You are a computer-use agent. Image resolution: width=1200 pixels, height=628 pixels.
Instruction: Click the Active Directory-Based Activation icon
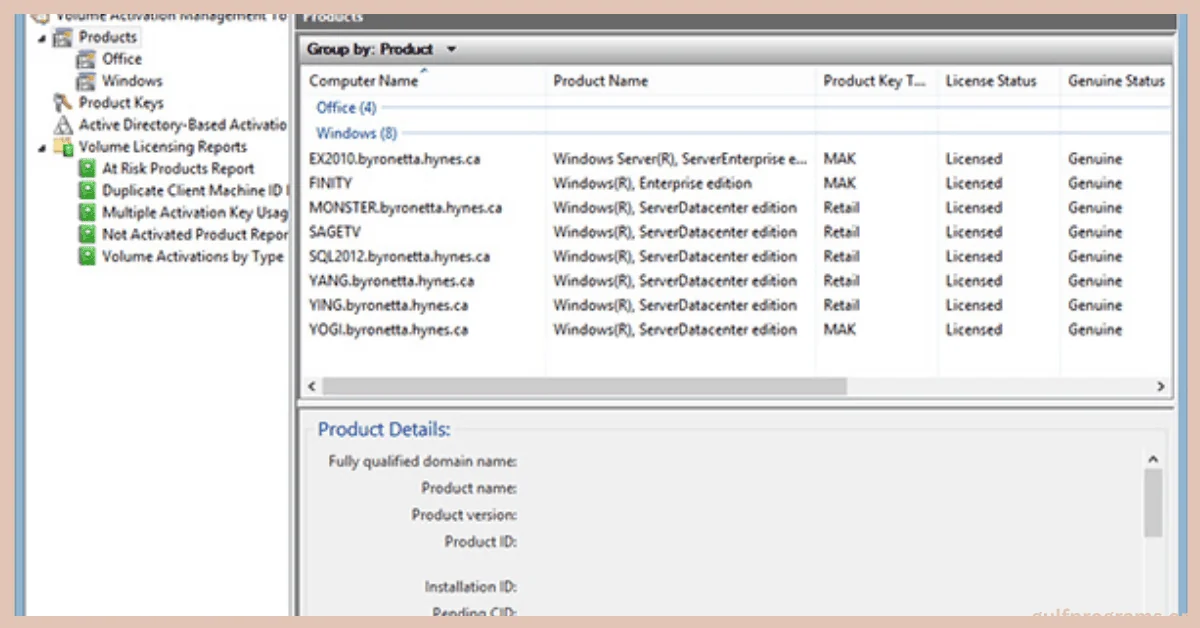pyautogui.click(x=63, y=125)
